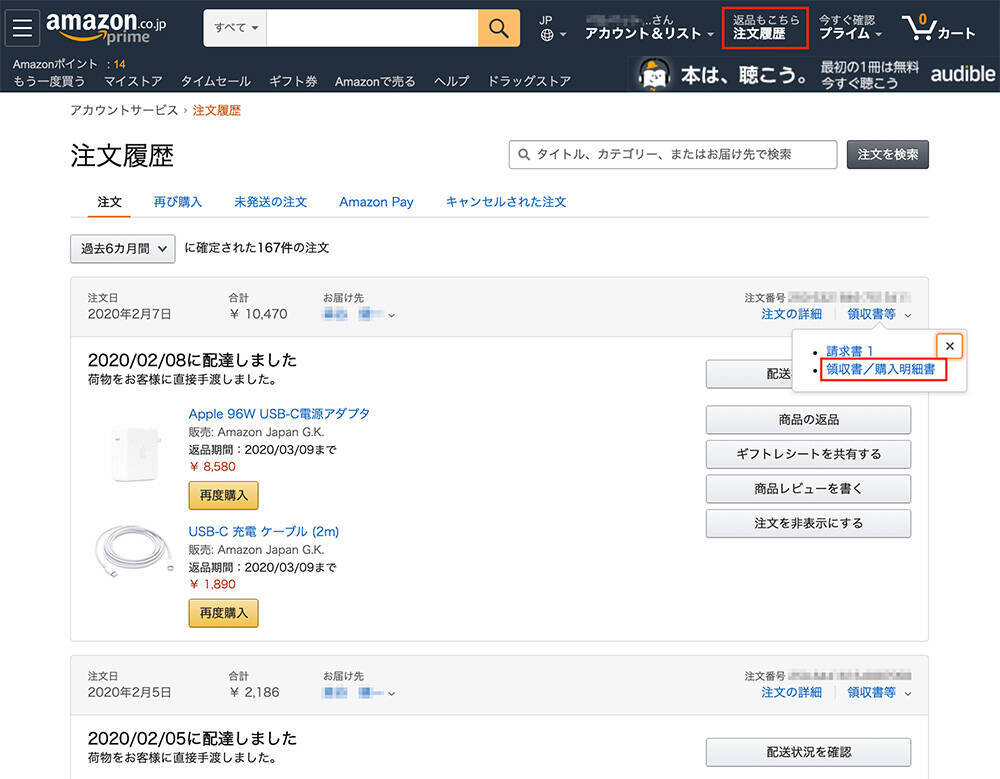Switch to the キャンセルされた注文 tab
The width and height of the screenshot is (1000, 779).
click(x=506, y=202)
